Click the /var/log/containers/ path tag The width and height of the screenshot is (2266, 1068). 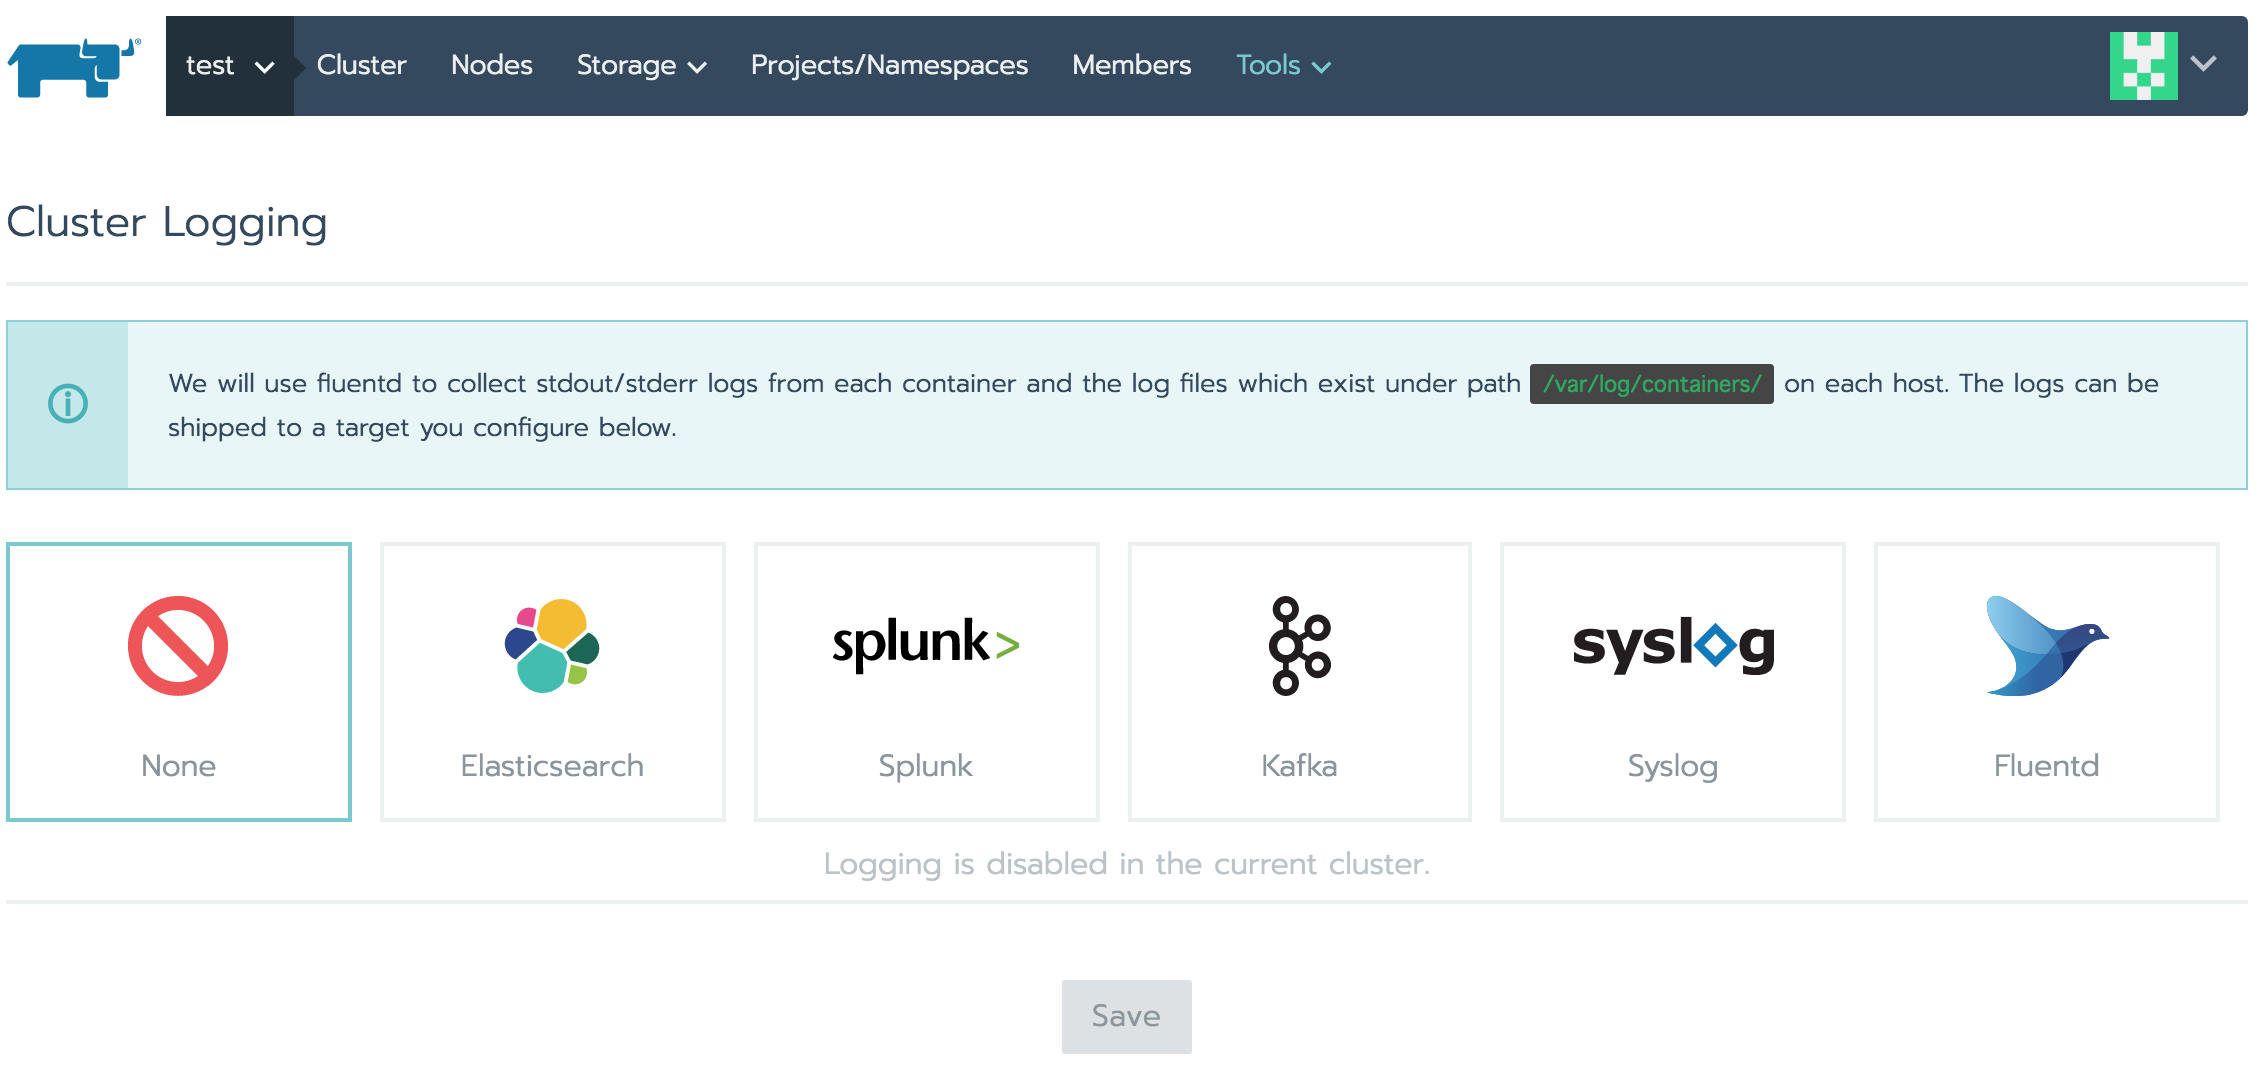1651,384
